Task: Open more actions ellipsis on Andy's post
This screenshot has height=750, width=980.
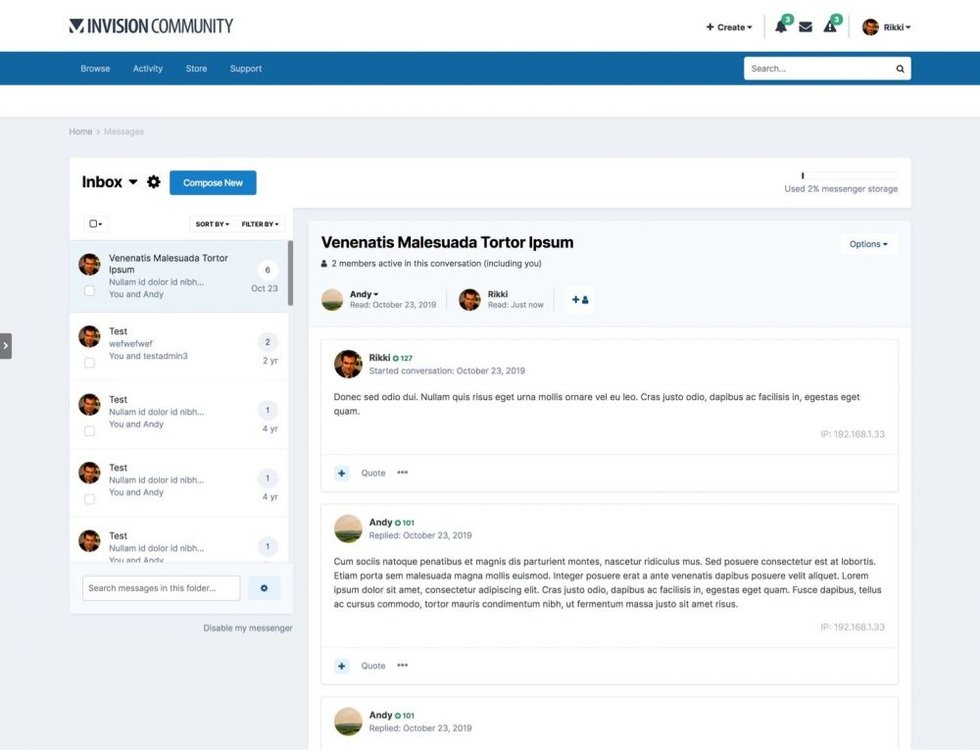Action: 402,665
